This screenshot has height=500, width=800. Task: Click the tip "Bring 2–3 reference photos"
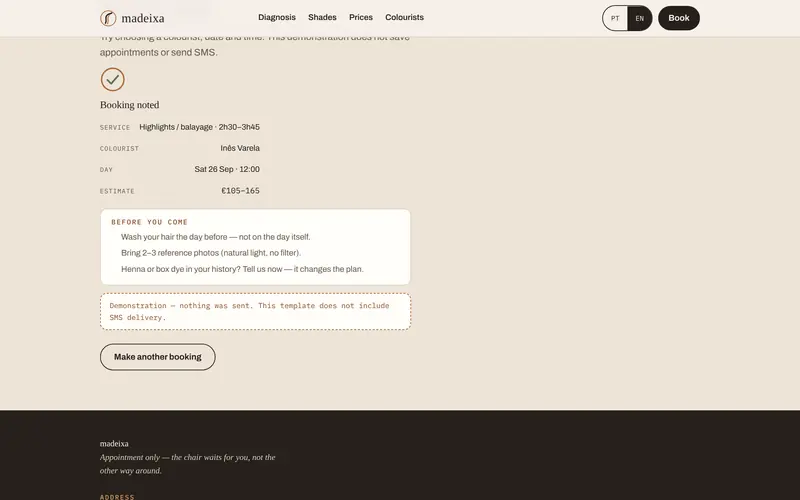(x=211, y=253)
